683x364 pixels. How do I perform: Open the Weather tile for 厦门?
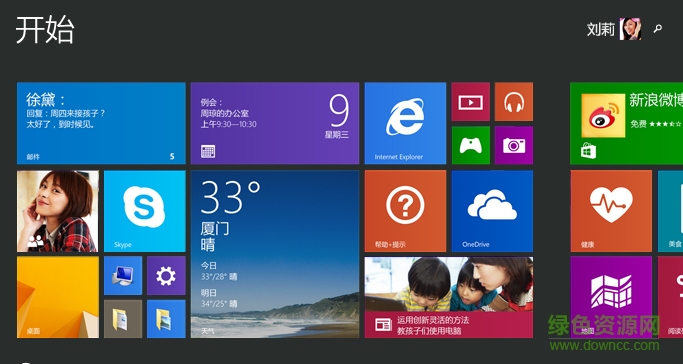coord(275,254)
